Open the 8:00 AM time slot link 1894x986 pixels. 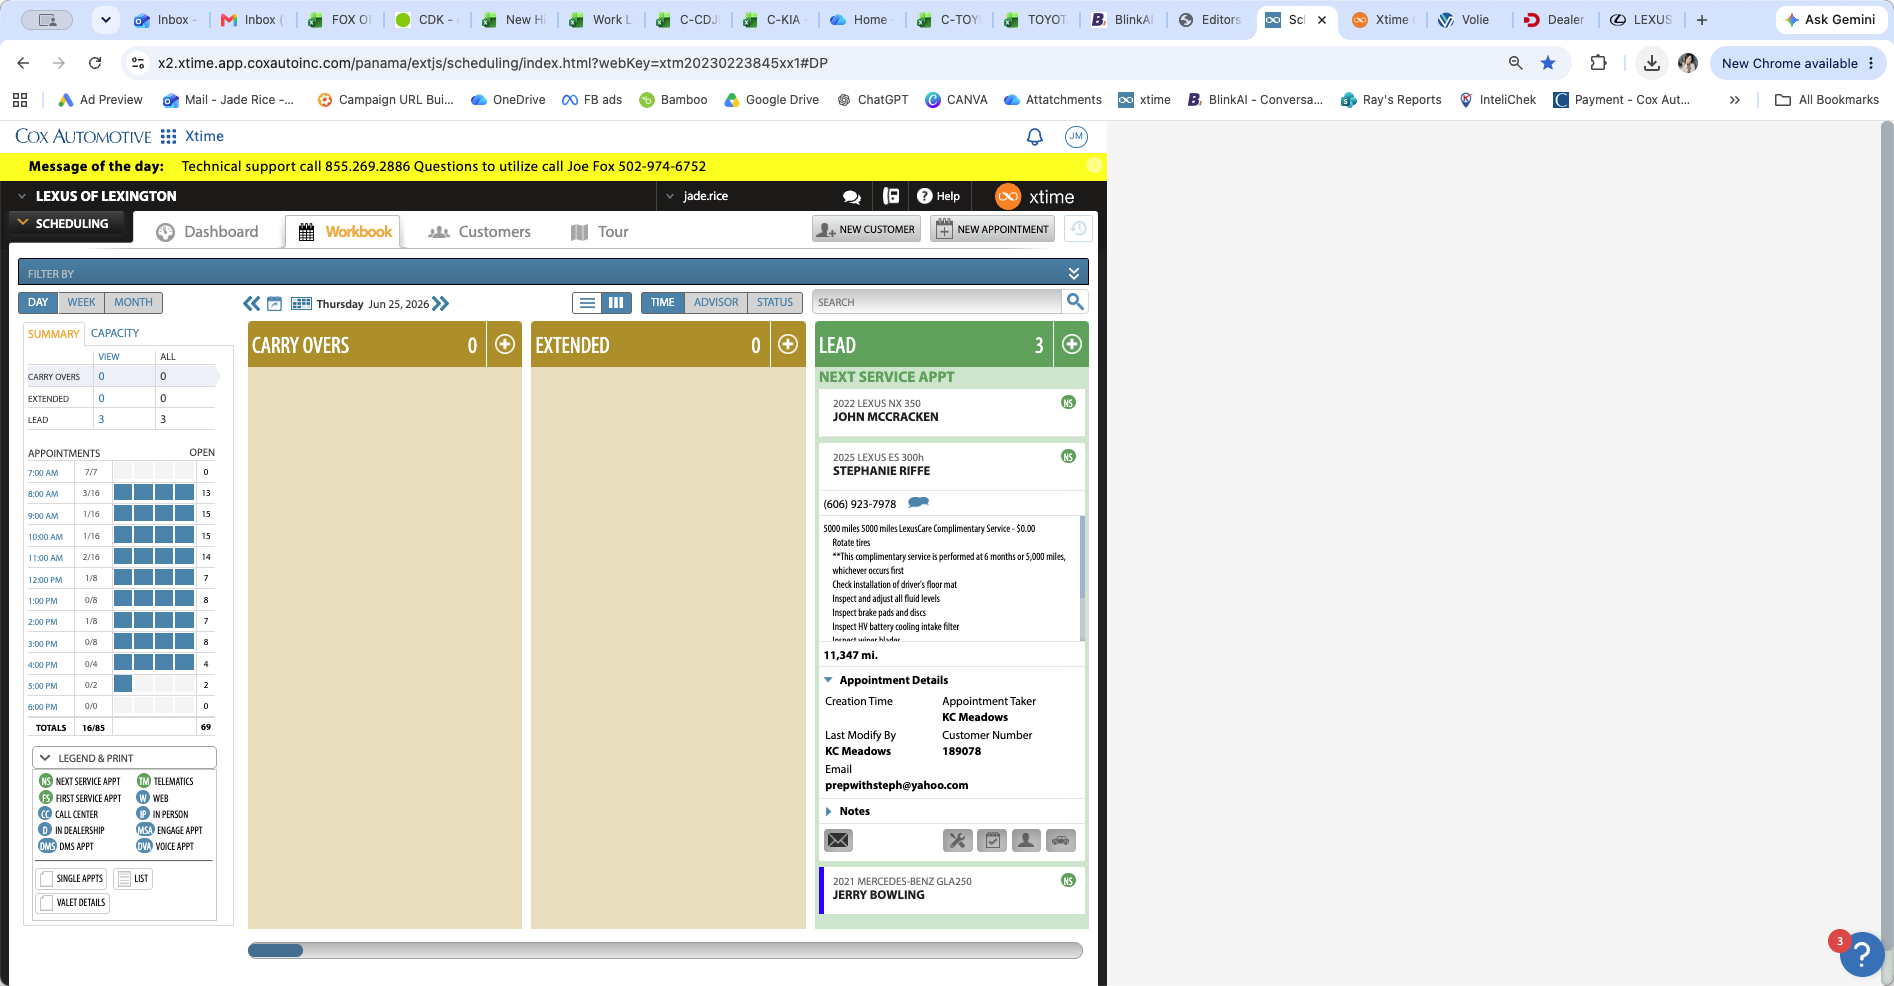[43, 494]
